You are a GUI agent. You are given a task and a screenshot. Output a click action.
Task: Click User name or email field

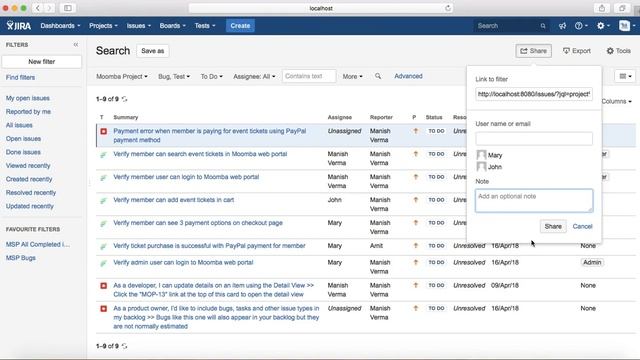coord(534,138)
